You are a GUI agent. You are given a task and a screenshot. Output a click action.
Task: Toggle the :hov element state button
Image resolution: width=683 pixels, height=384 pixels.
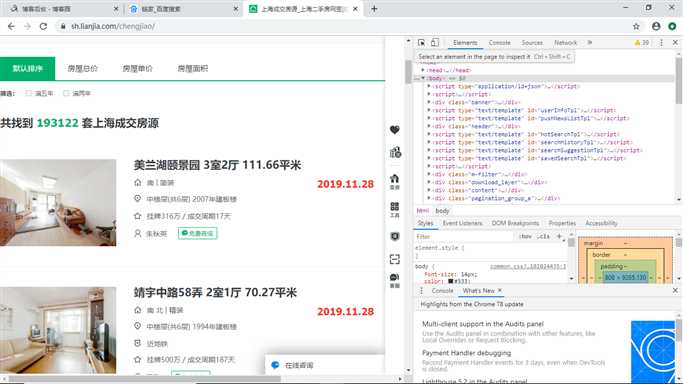coord(525,236)
